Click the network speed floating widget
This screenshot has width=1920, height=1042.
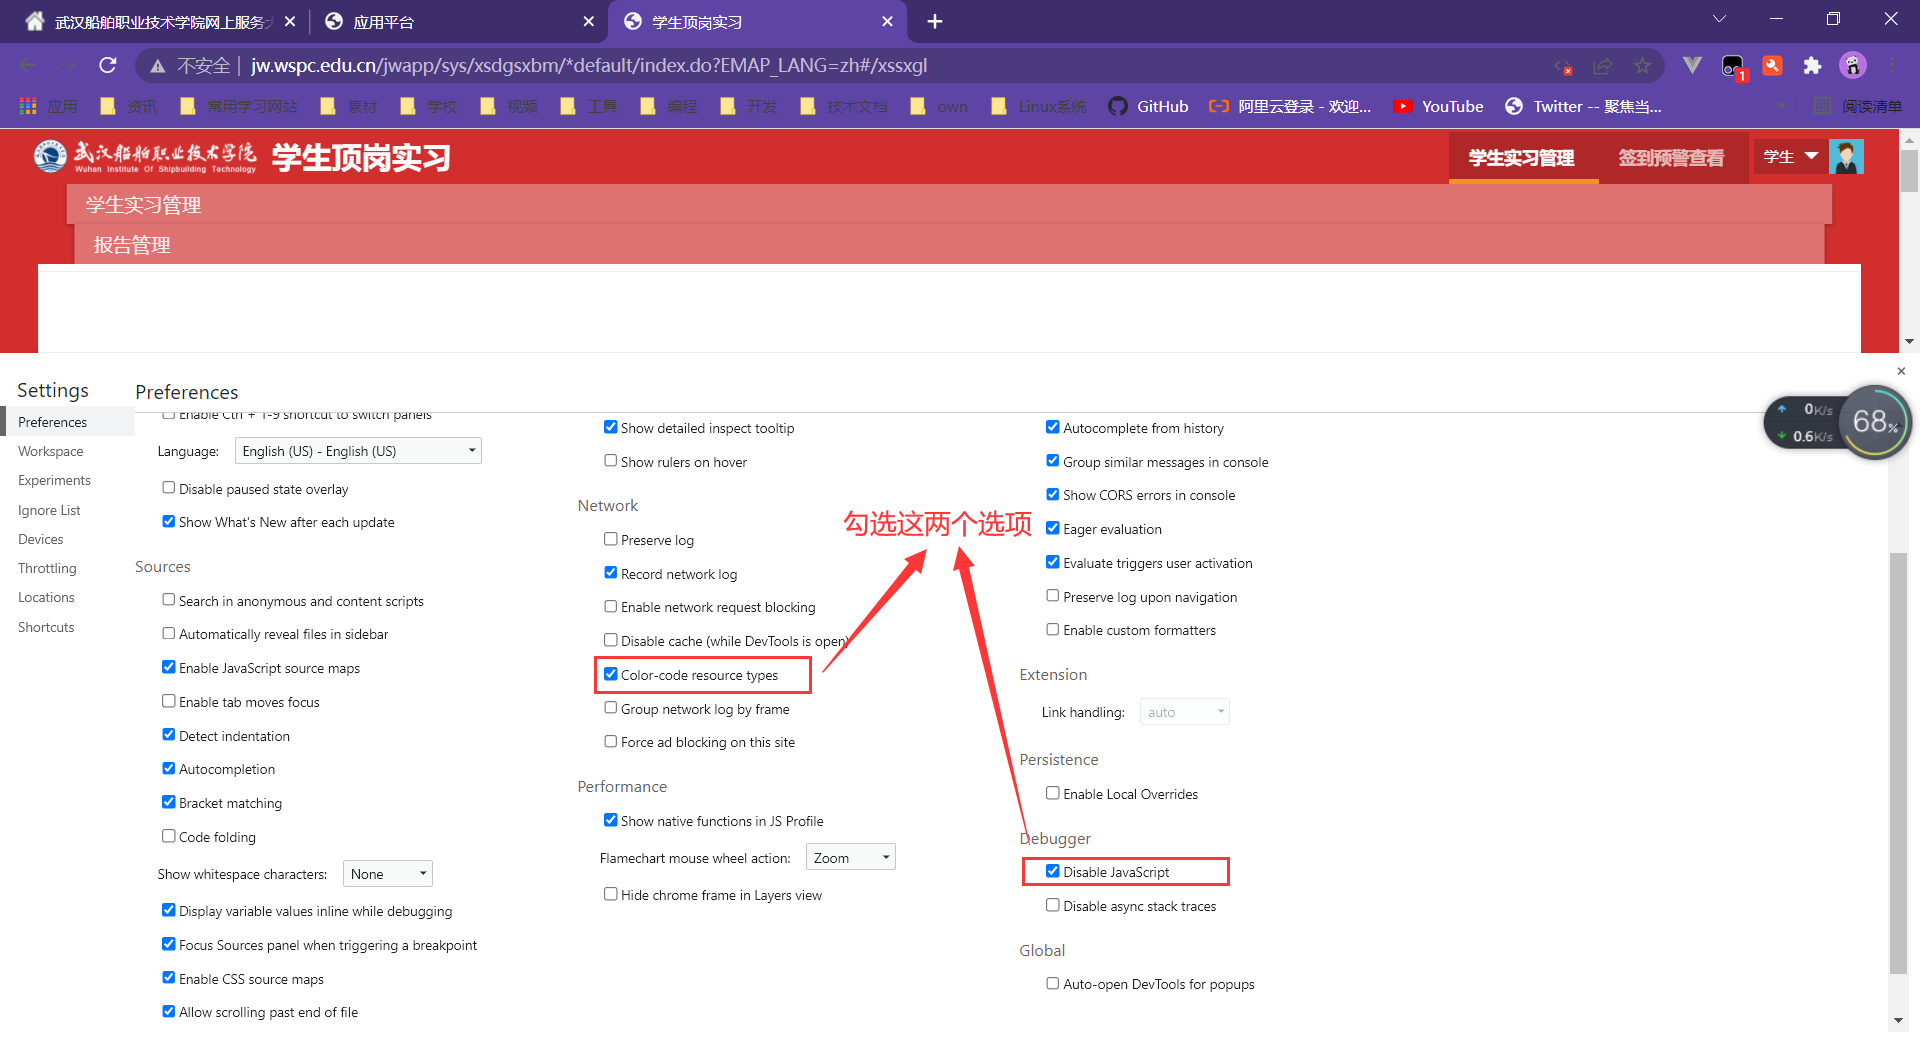click(x=1838, y=422)
